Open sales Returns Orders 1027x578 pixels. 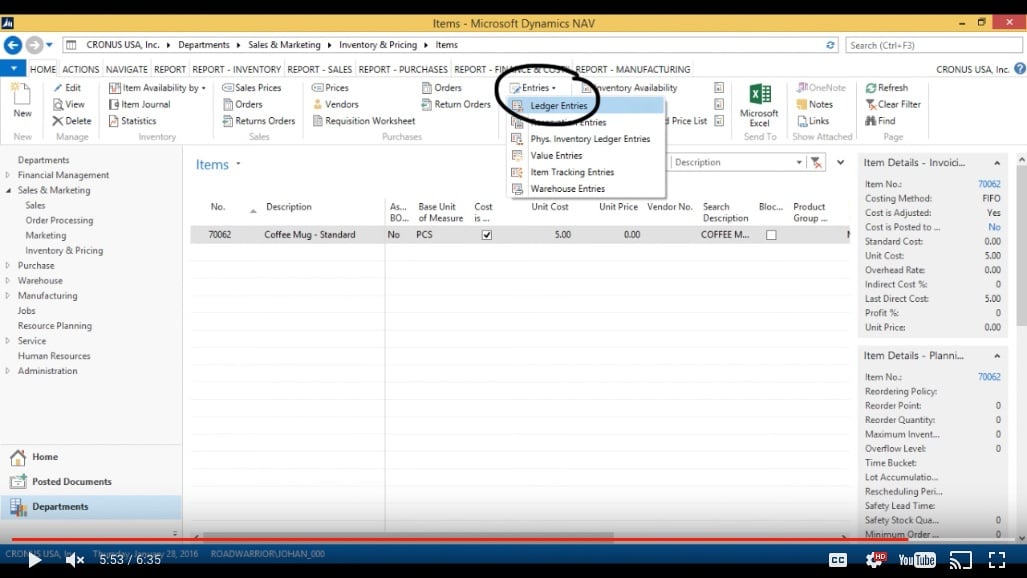pyautogui.click(x=259, y=121)
